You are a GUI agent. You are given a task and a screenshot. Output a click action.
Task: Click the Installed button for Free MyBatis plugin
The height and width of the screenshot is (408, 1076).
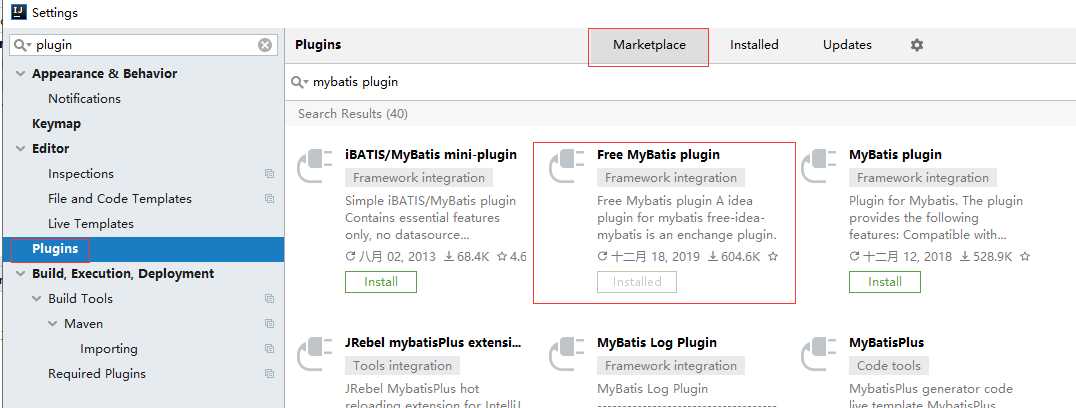point(637,282)
